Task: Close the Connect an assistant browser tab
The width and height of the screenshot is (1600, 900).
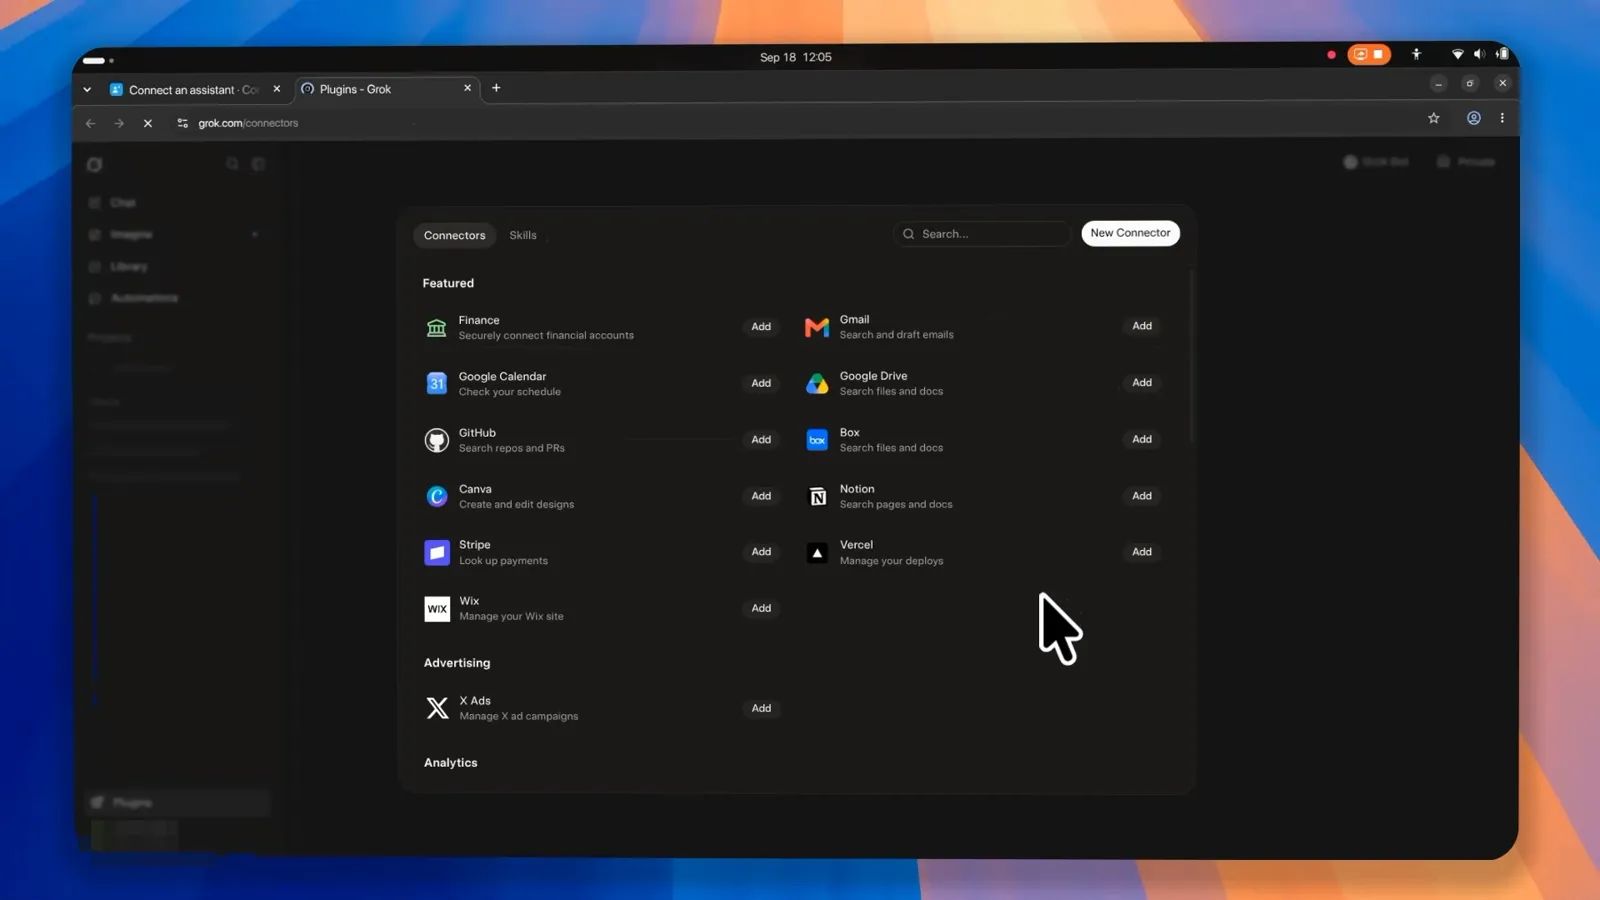Action: [277, 89]
